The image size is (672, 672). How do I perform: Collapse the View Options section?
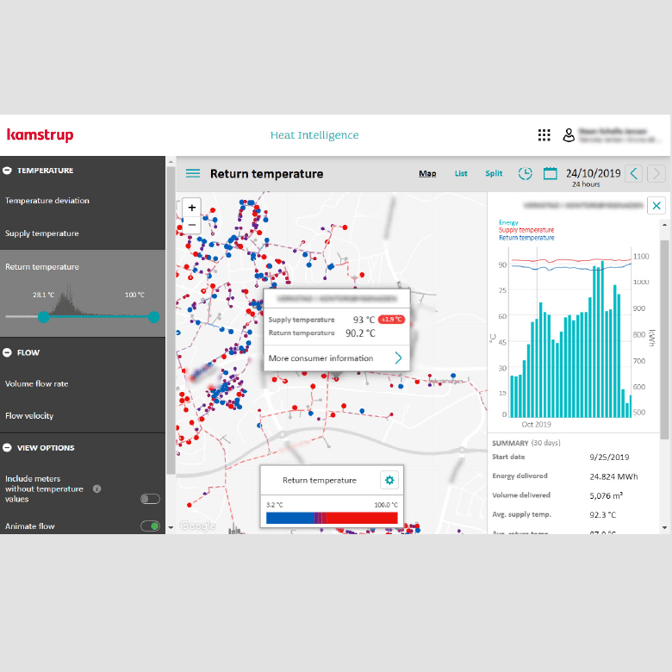(8, 448)
